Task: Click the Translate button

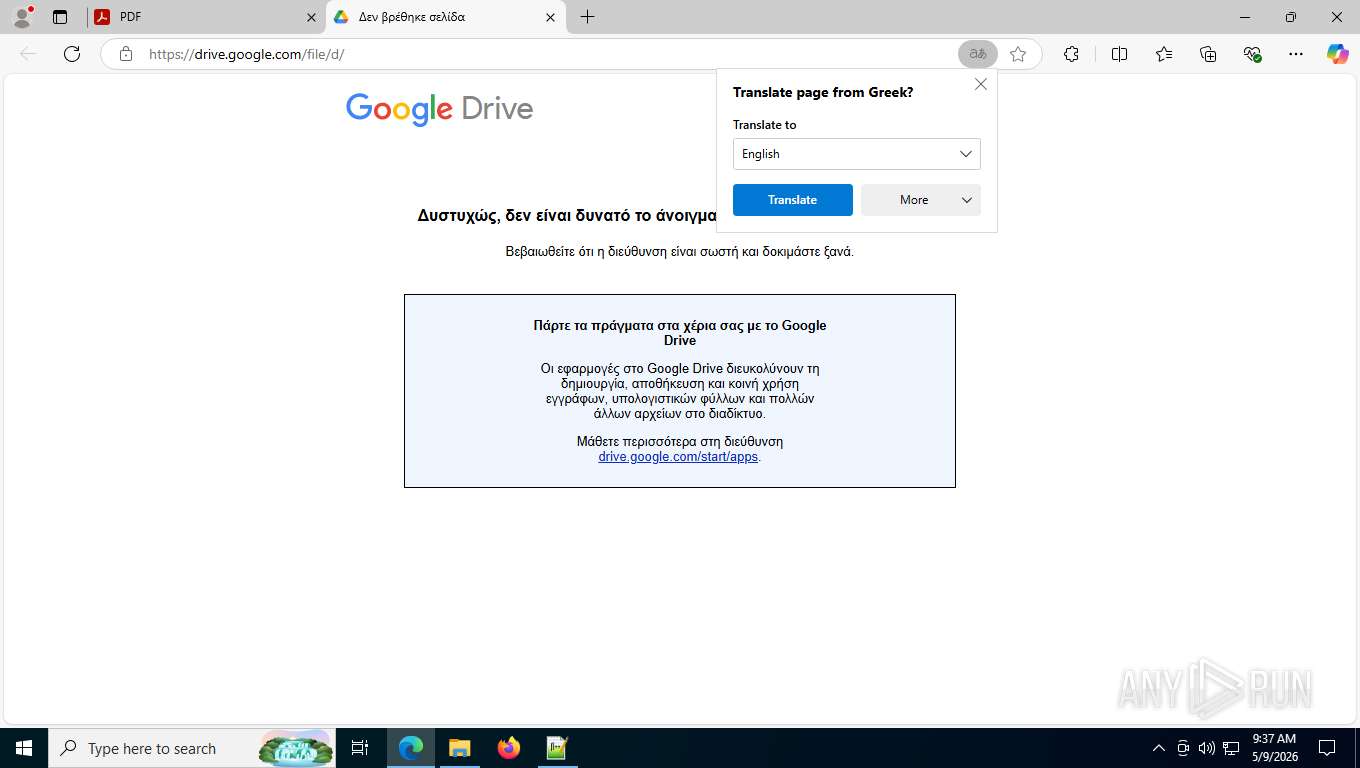Action: pyautogui.click(x=793, y=200)
